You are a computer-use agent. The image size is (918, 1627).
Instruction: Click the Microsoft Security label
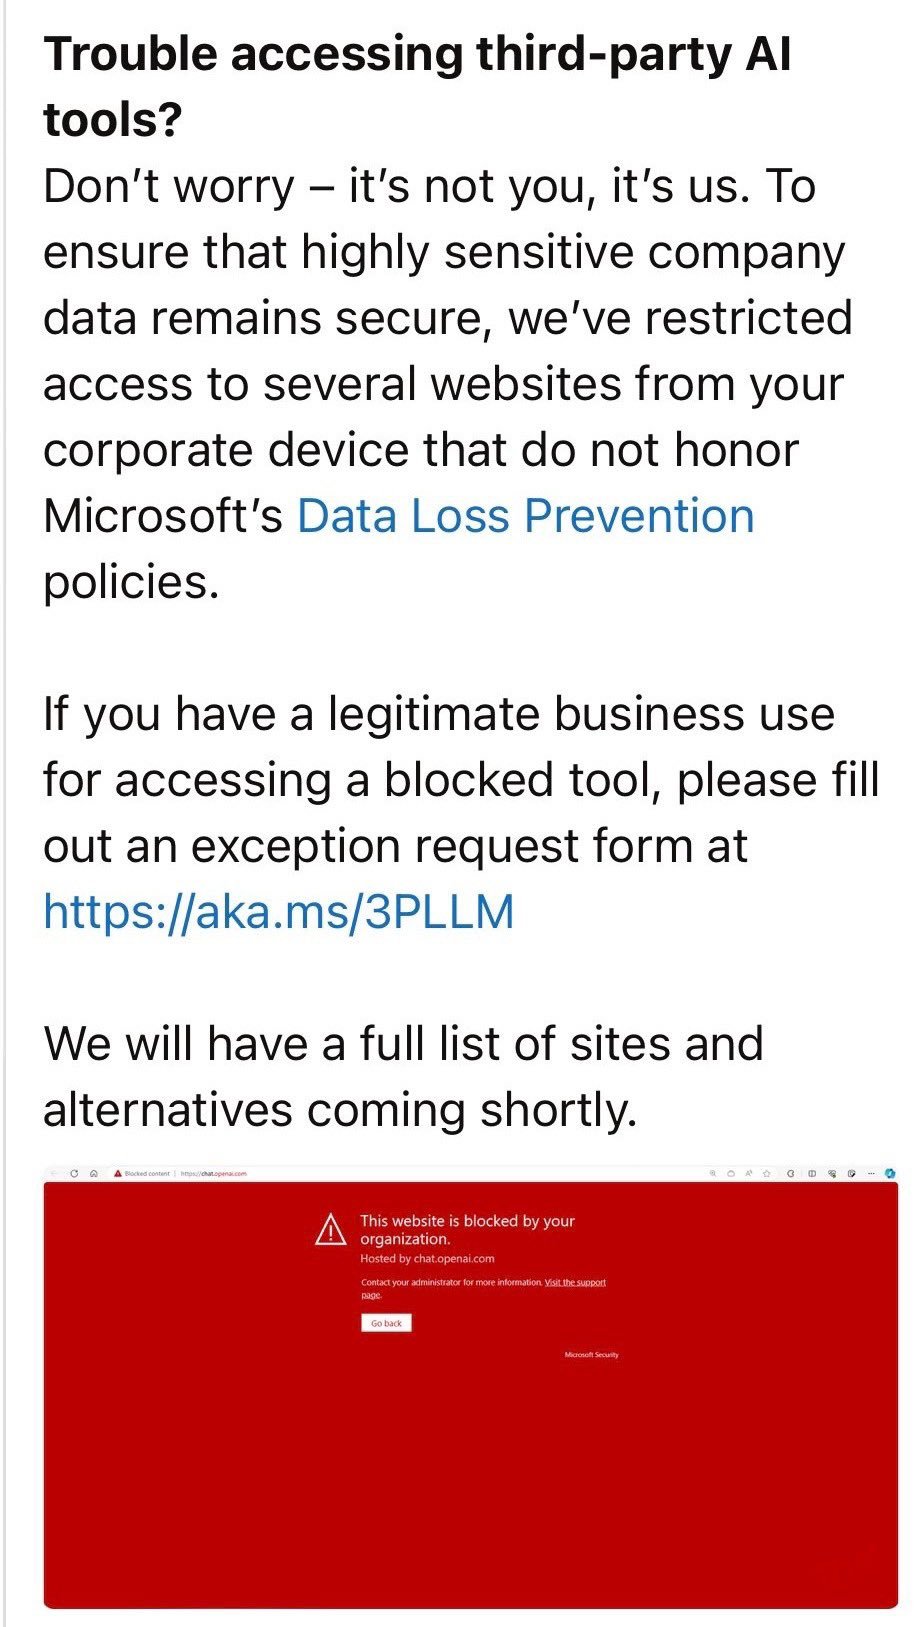coord(592,1355)
